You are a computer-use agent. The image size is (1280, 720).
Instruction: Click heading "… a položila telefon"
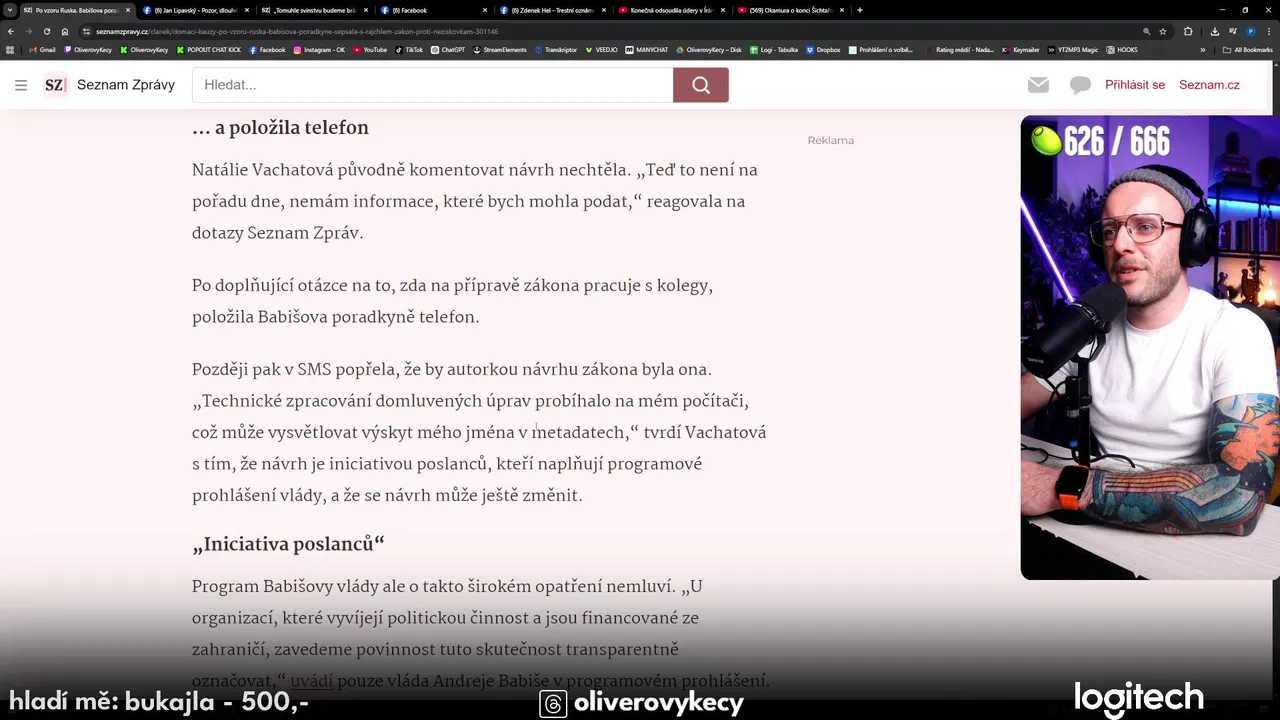tap(280, 128)
